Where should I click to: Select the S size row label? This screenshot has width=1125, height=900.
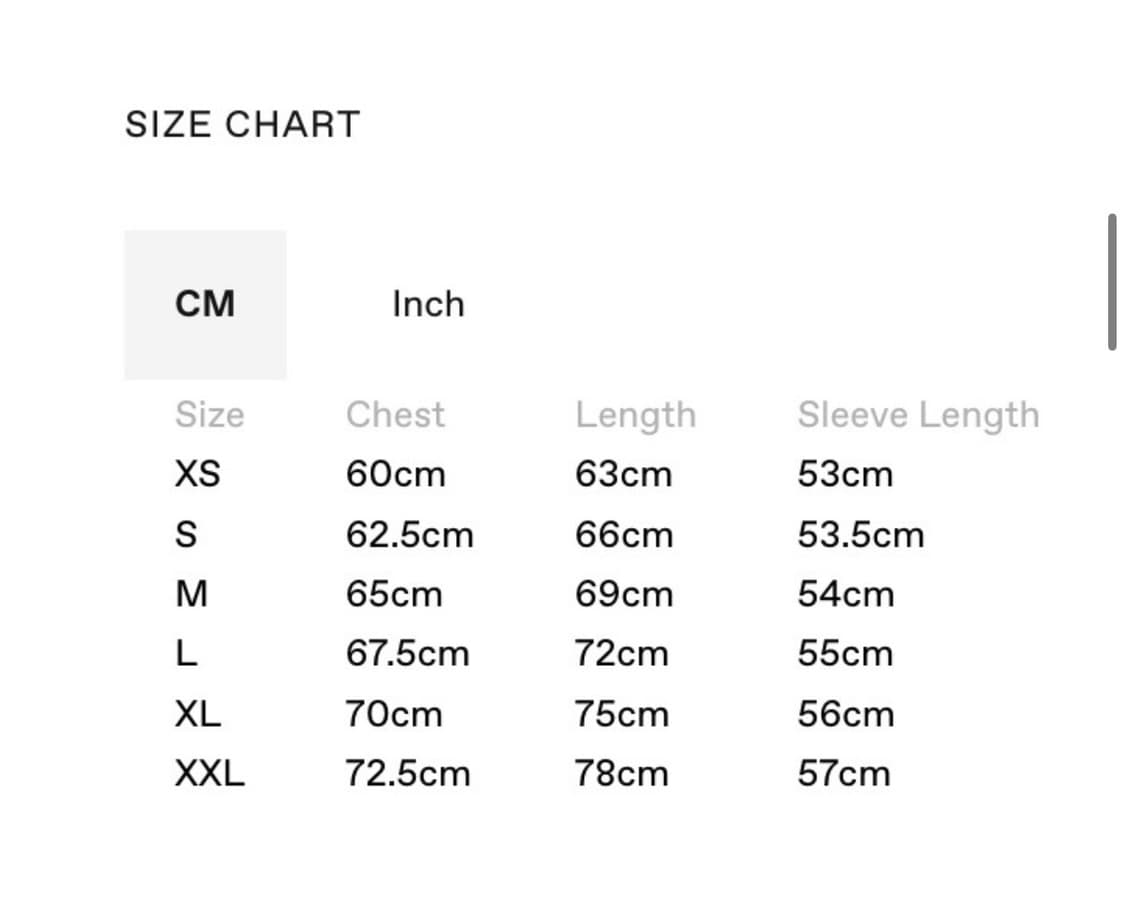point(186,535)
